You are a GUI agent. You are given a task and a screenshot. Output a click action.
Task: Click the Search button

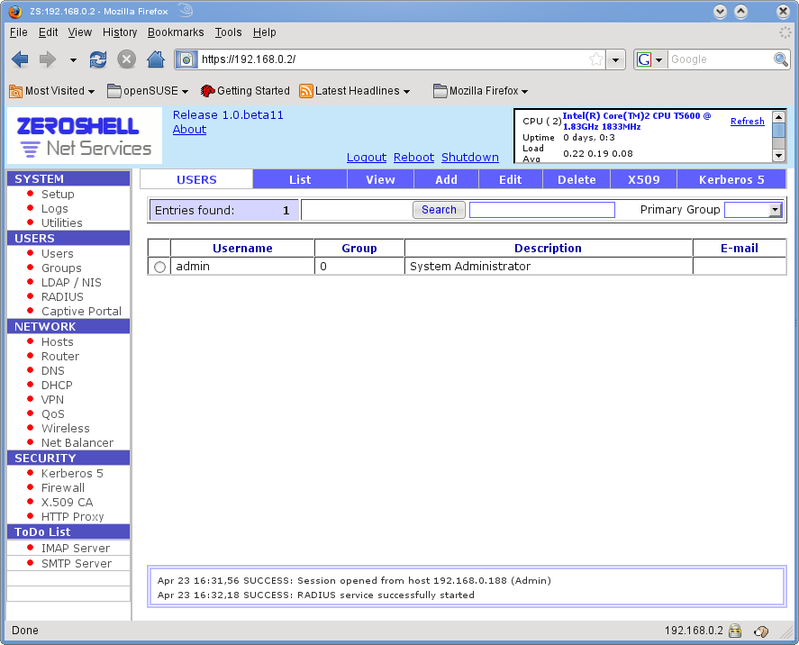pos(438,210)
